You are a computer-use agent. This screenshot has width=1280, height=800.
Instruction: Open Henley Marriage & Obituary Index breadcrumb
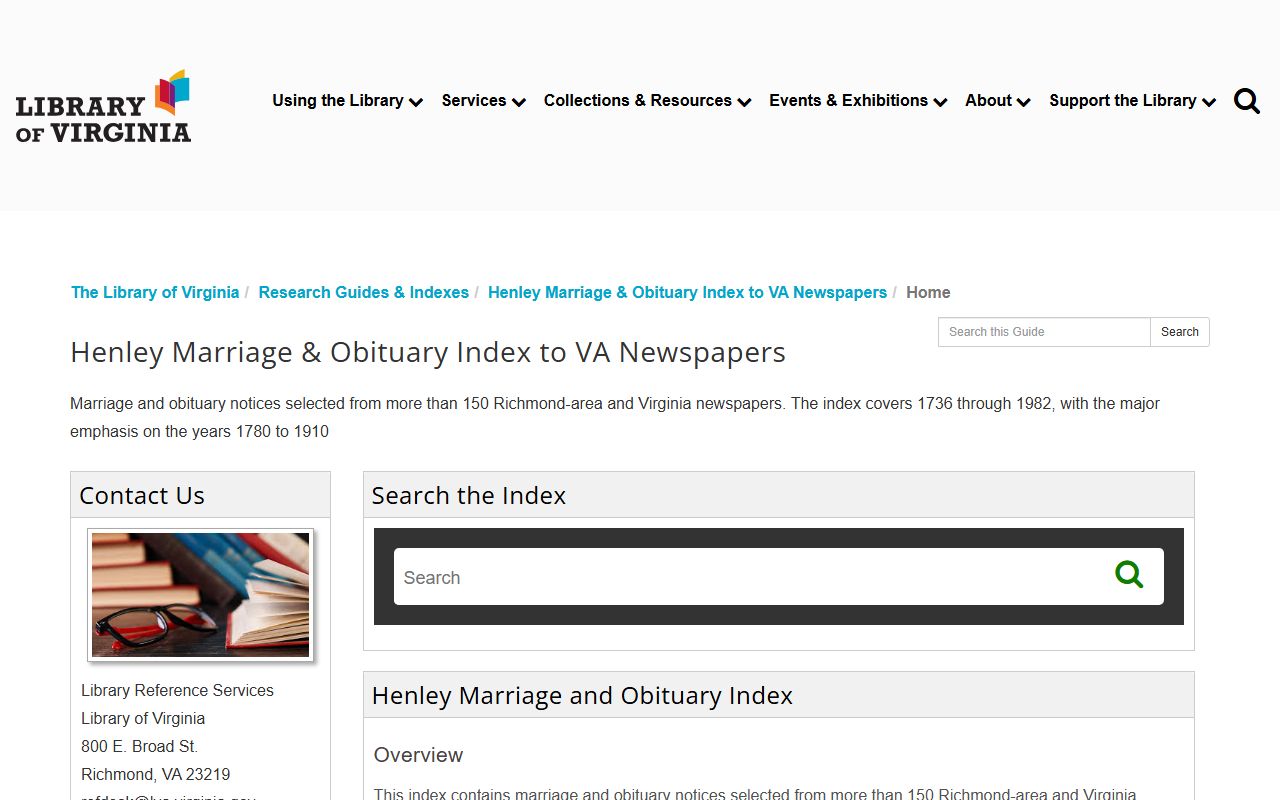coord(687,292)
